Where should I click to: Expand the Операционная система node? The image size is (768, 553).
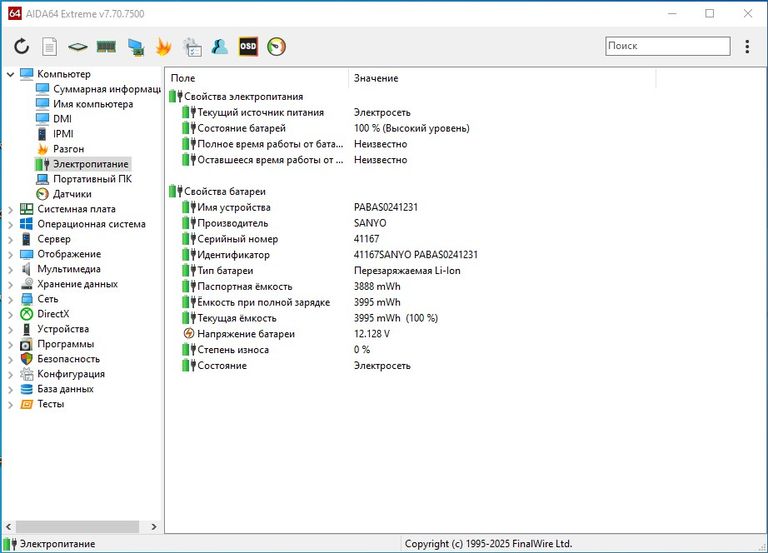tap(10, 225)
